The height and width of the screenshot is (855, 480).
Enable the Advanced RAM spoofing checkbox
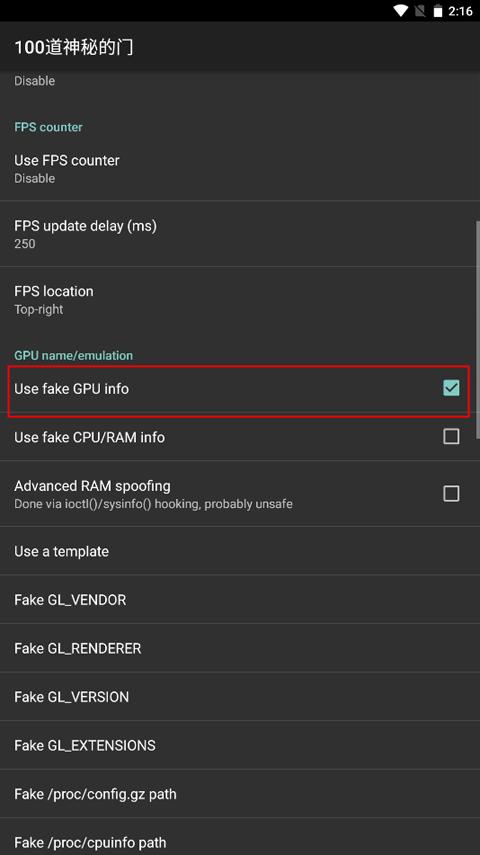(x=451, y=493)
